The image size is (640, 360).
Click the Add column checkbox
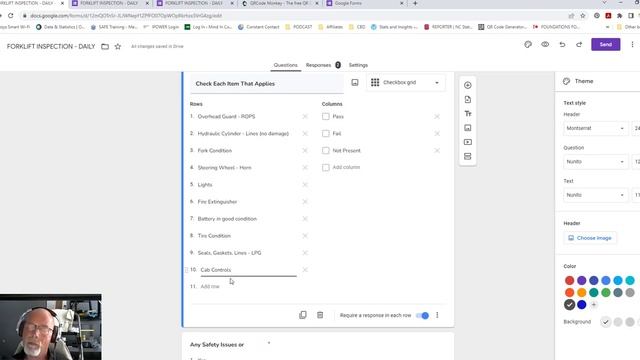click(325, 167)
